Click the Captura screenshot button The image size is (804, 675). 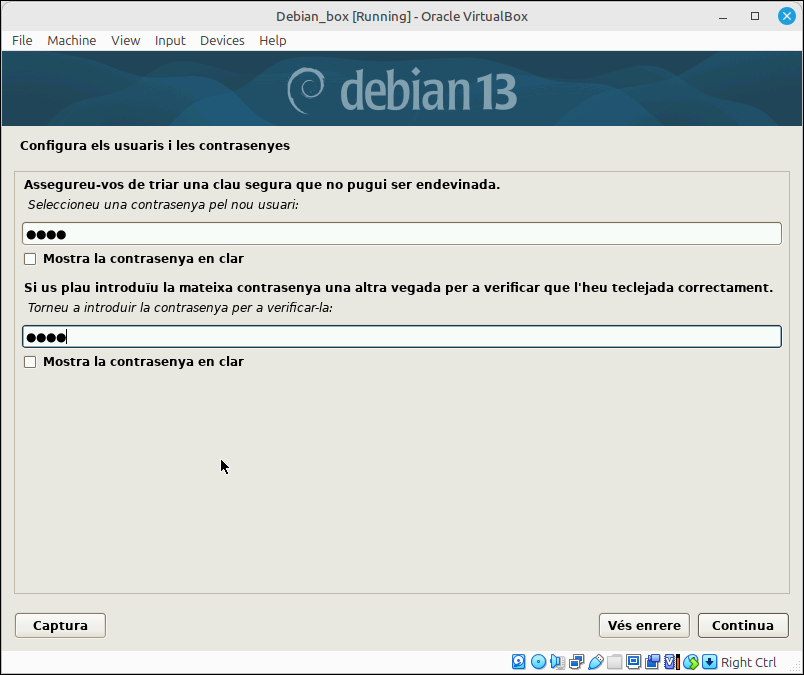61,625
